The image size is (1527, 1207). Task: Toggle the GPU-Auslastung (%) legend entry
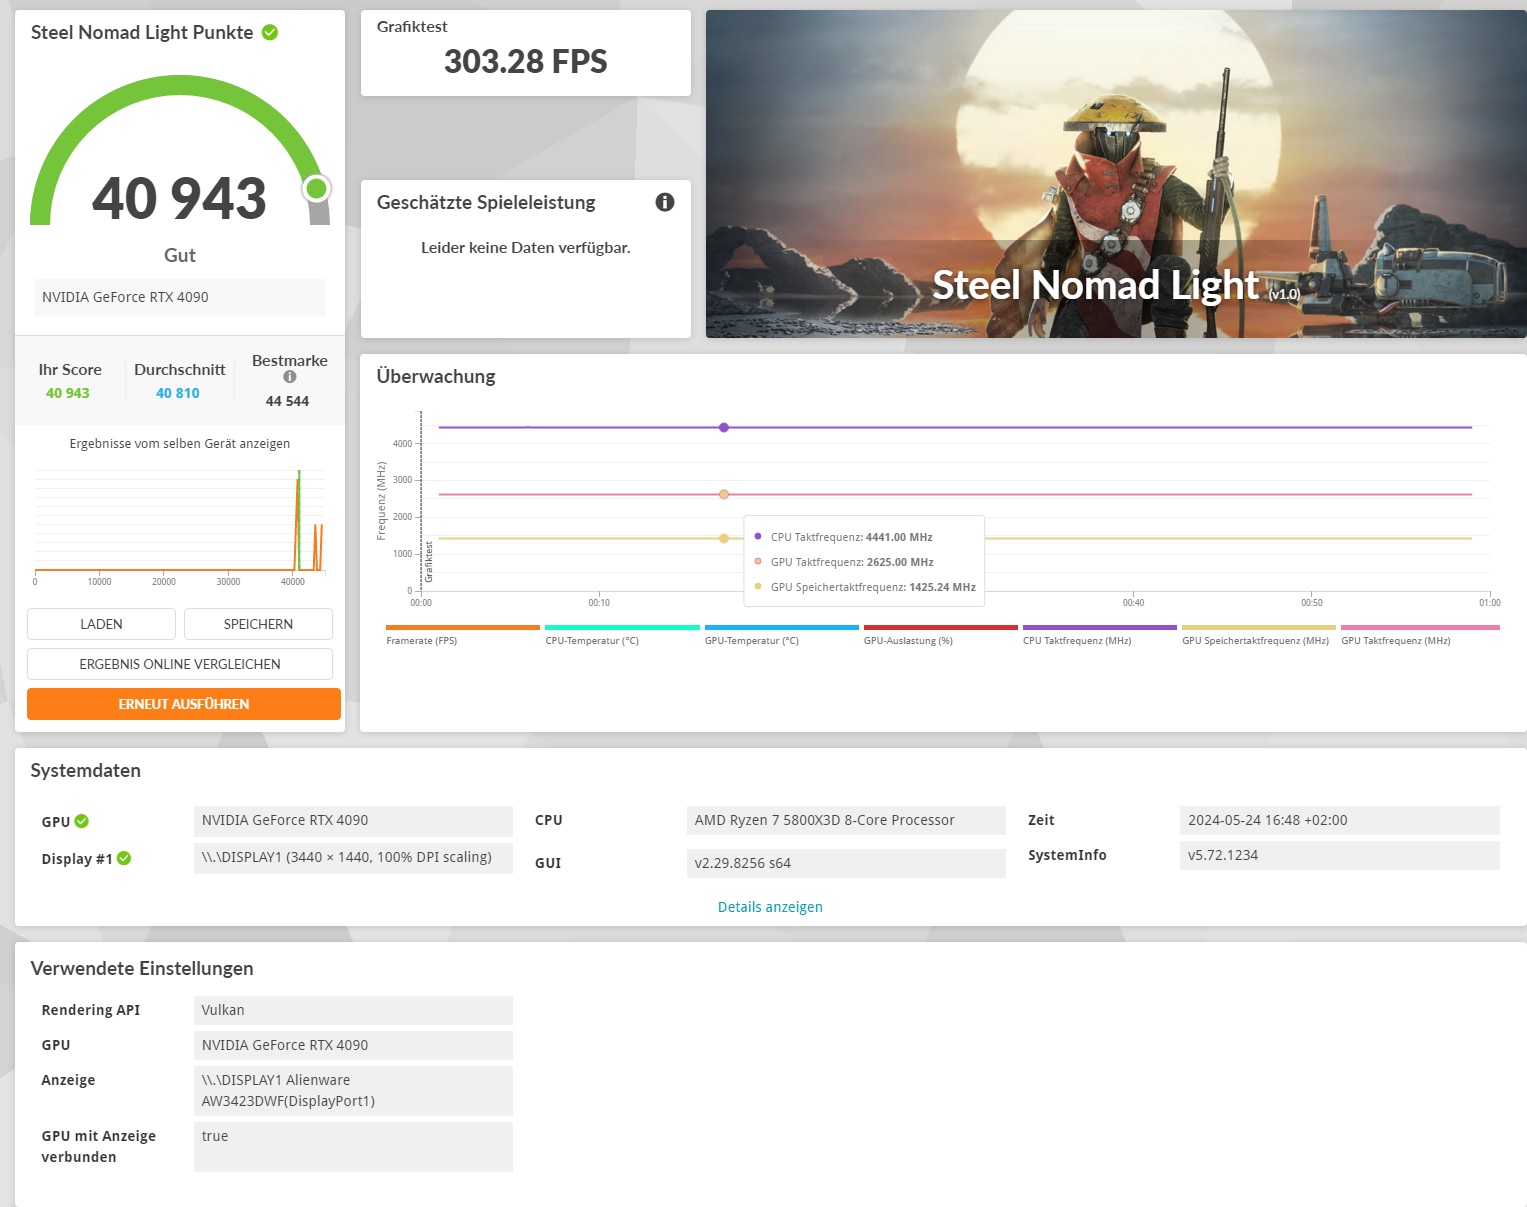point(940,635)
